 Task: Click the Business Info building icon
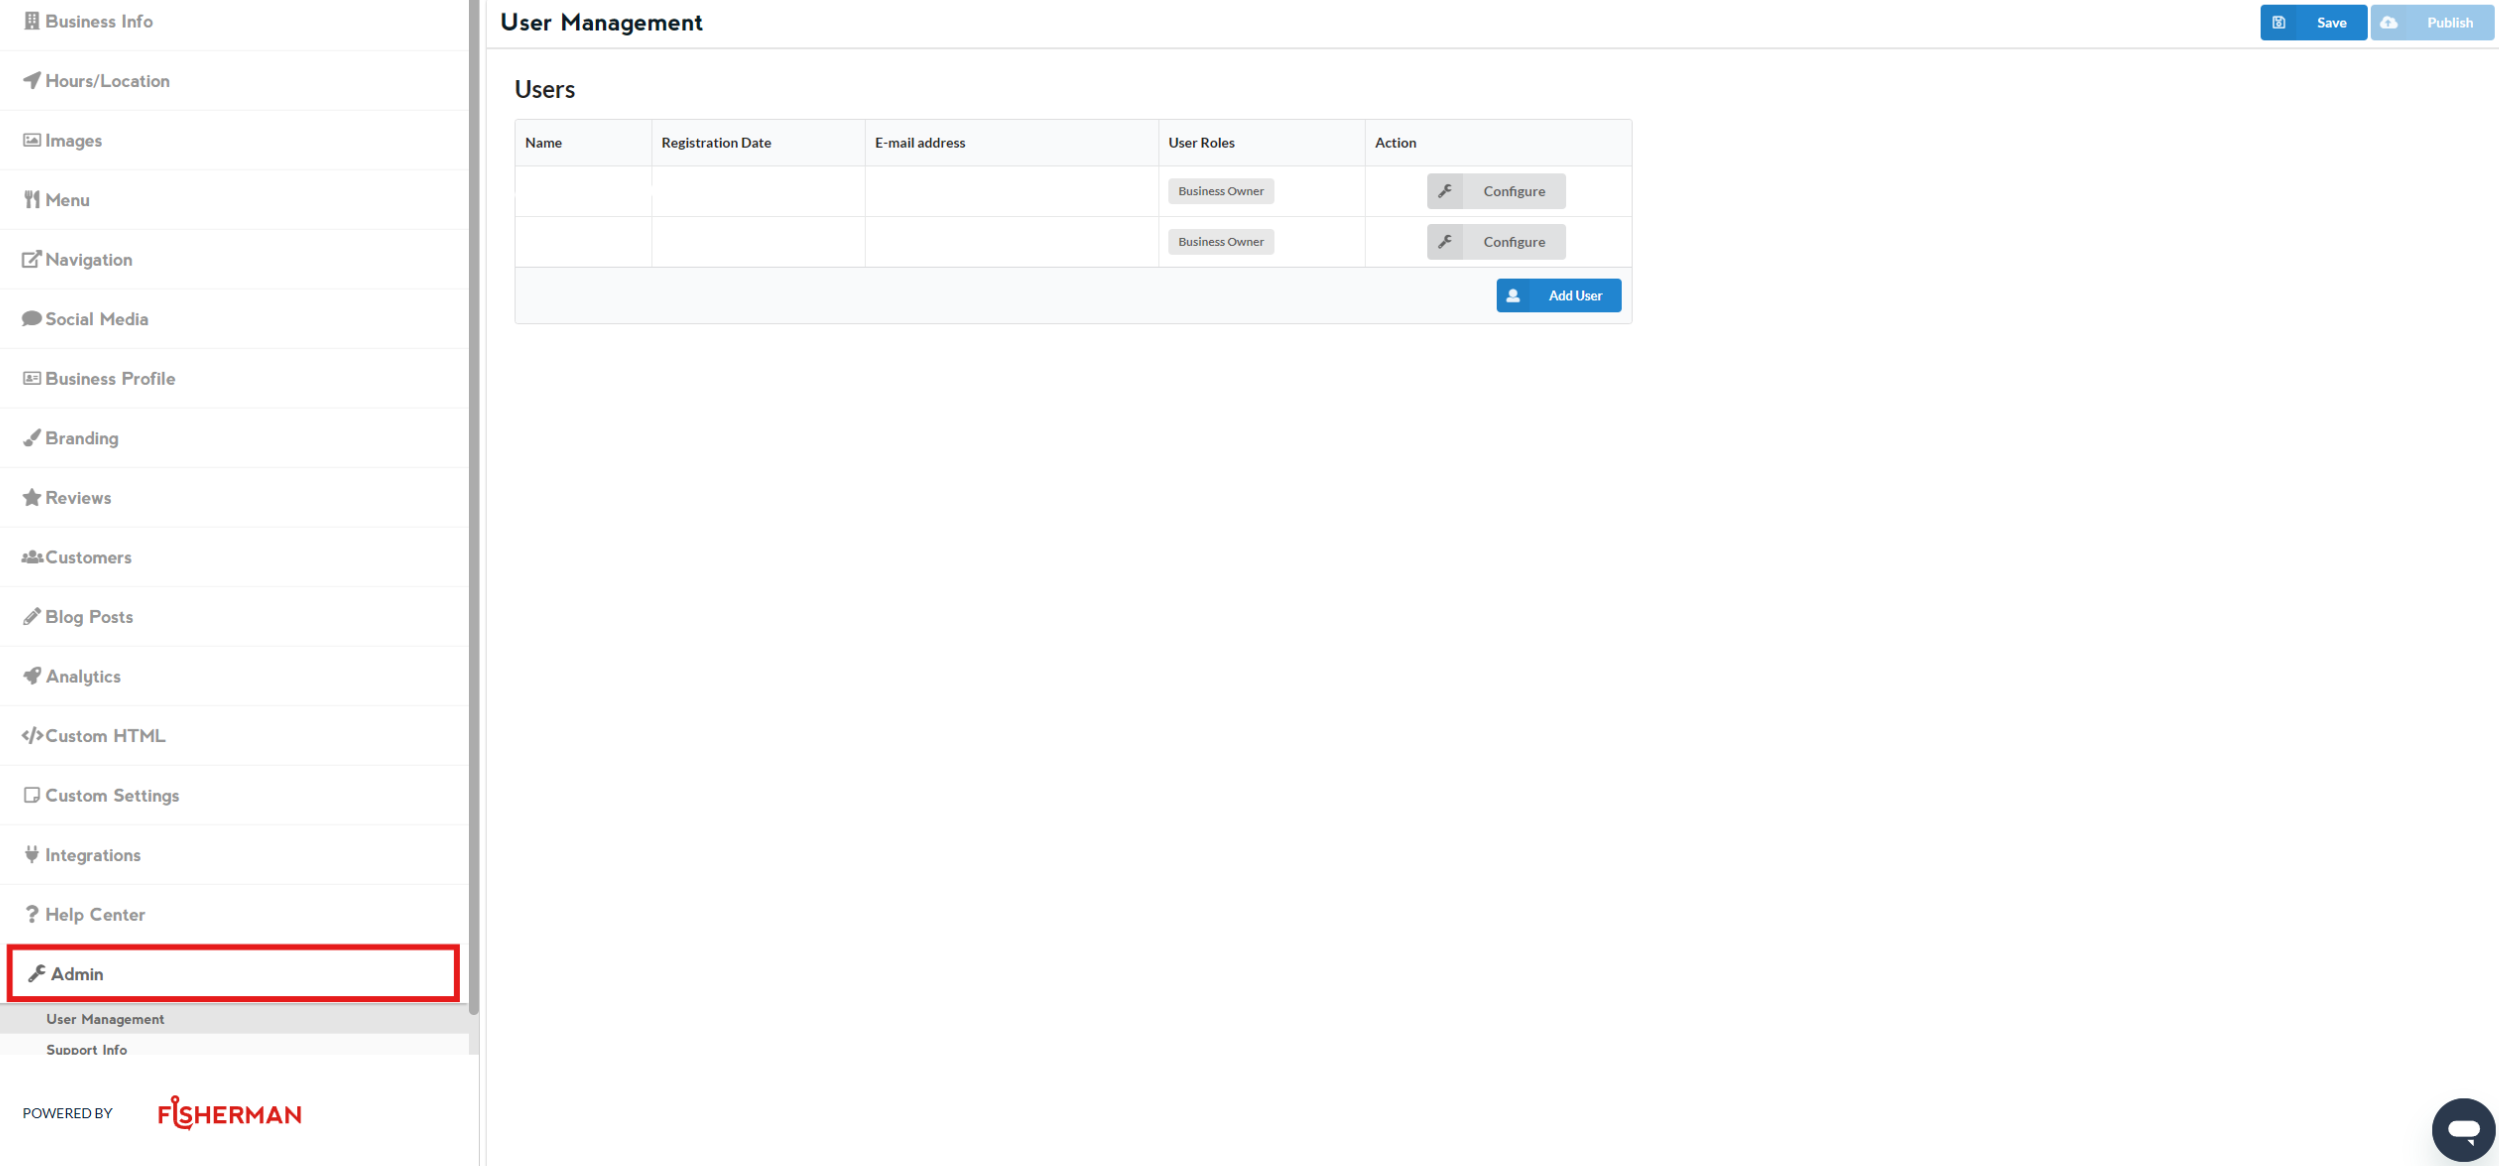click(x=32, y=21)
